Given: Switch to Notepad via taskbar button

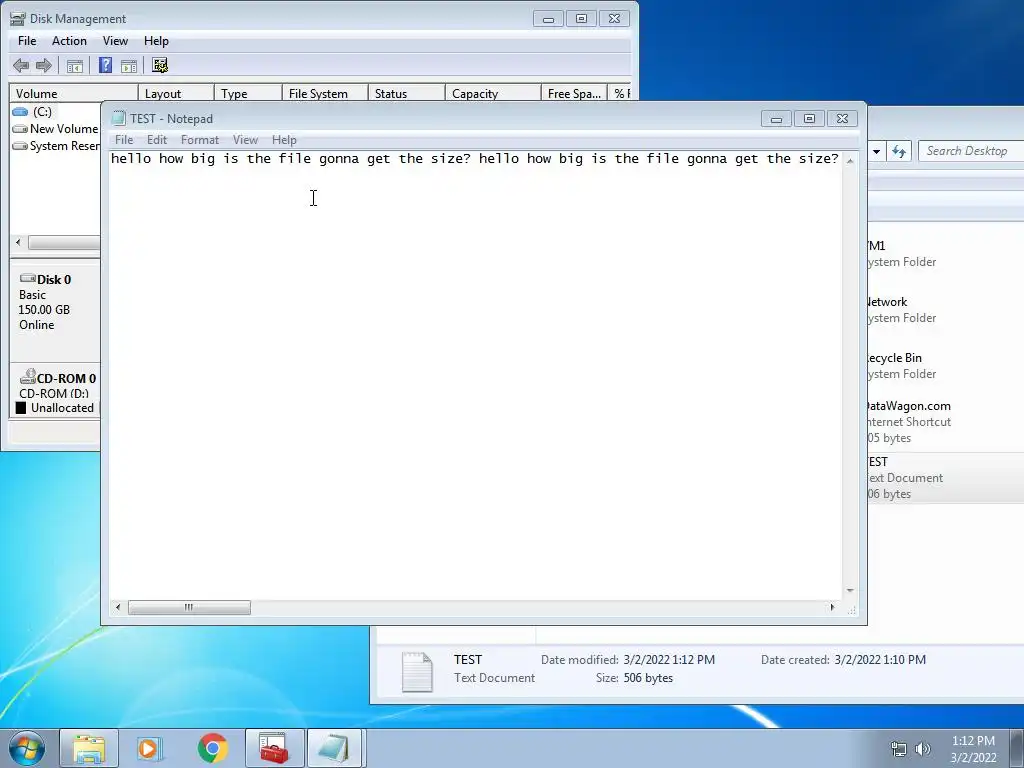Looking at the screenshot, I should pyautogui.click(x=334, y=748).
